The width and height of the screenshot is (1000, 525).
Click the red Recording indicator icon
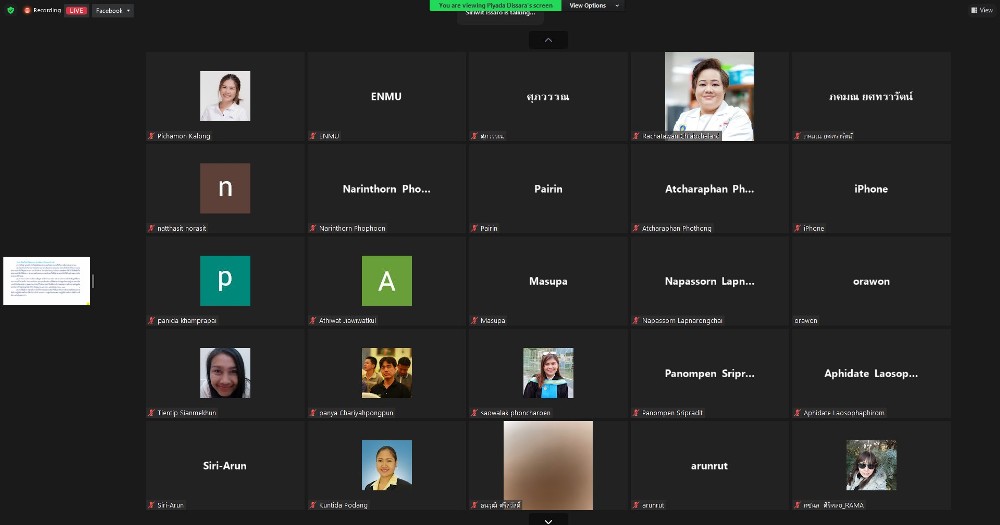28,10
